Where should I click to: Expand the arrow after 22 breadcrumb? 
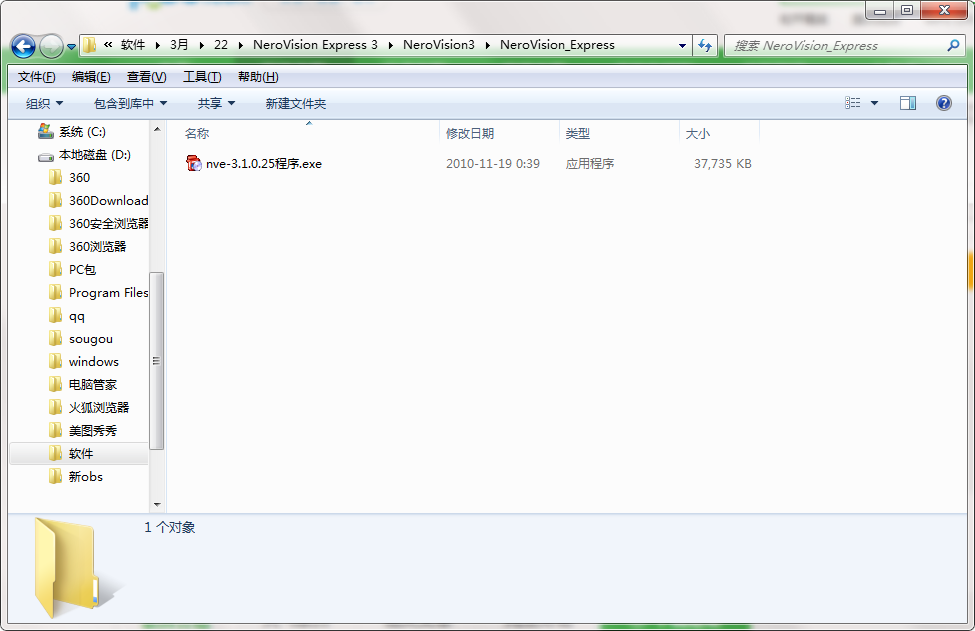coord(241,45)
